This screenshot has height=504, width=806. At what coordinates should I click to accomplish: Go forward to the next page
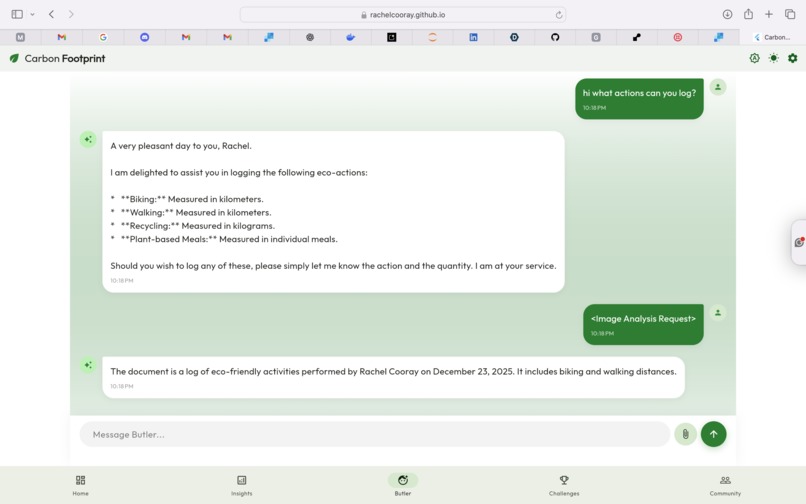71,14
